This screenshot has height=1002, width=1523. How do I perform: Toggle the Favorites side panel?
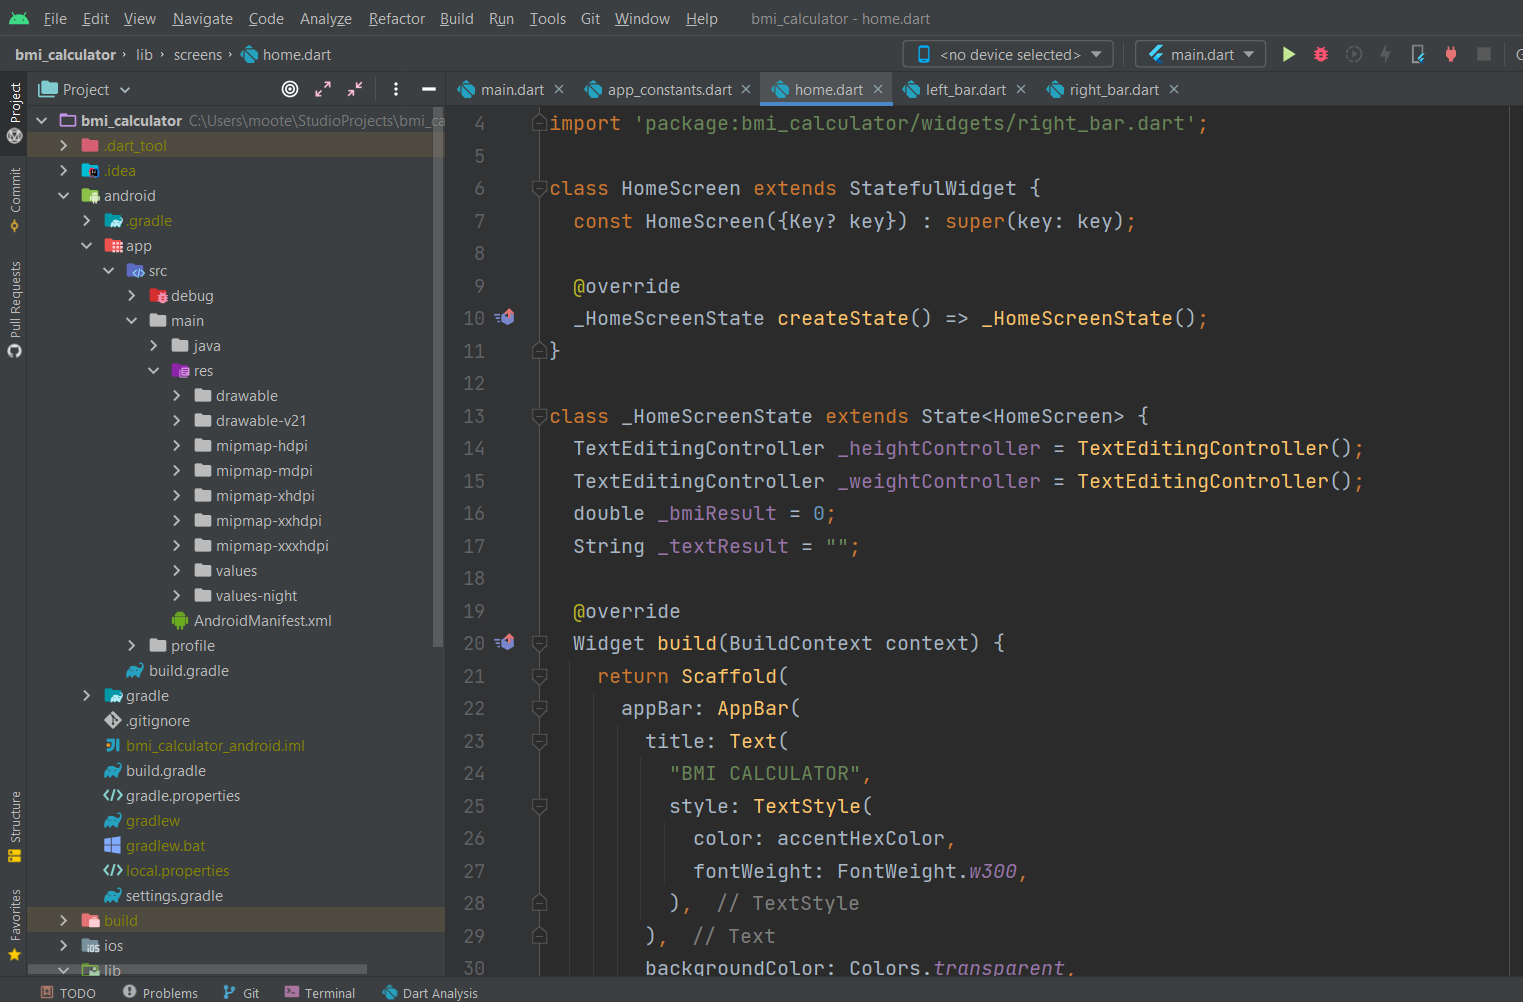14,925
